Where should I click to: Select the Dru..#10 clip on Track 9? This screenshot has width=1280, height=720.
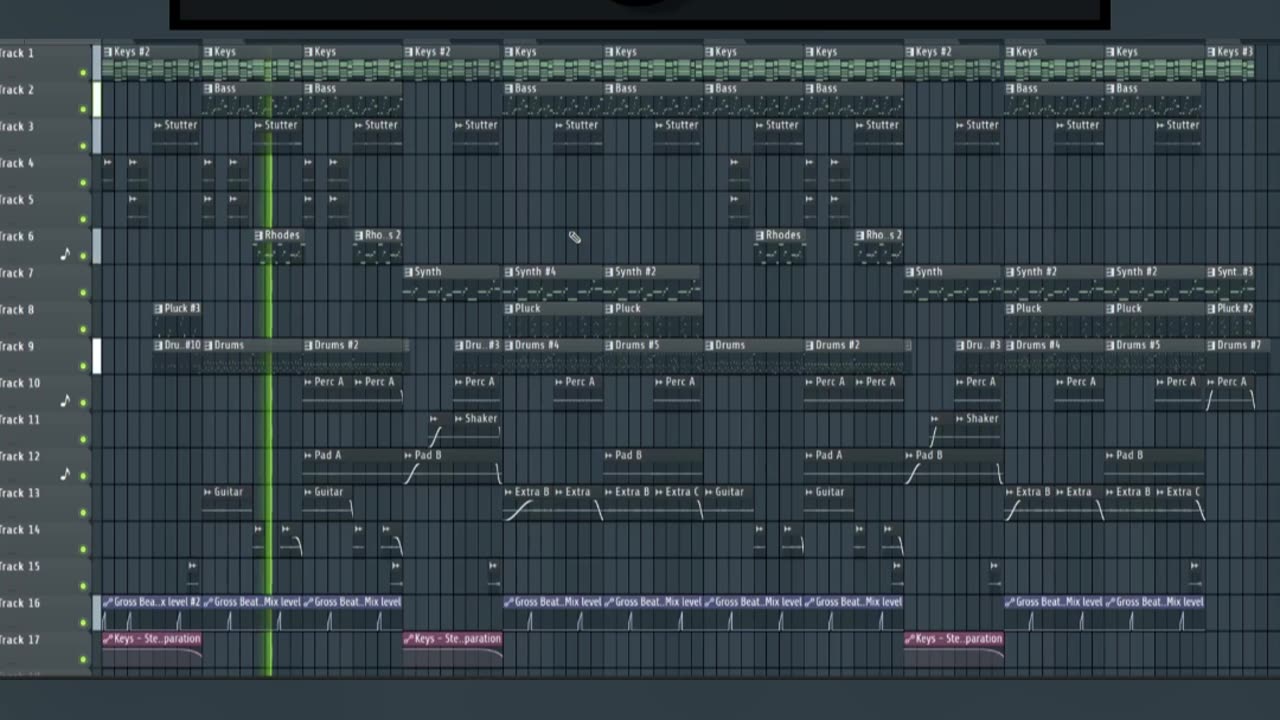point(177,356)
